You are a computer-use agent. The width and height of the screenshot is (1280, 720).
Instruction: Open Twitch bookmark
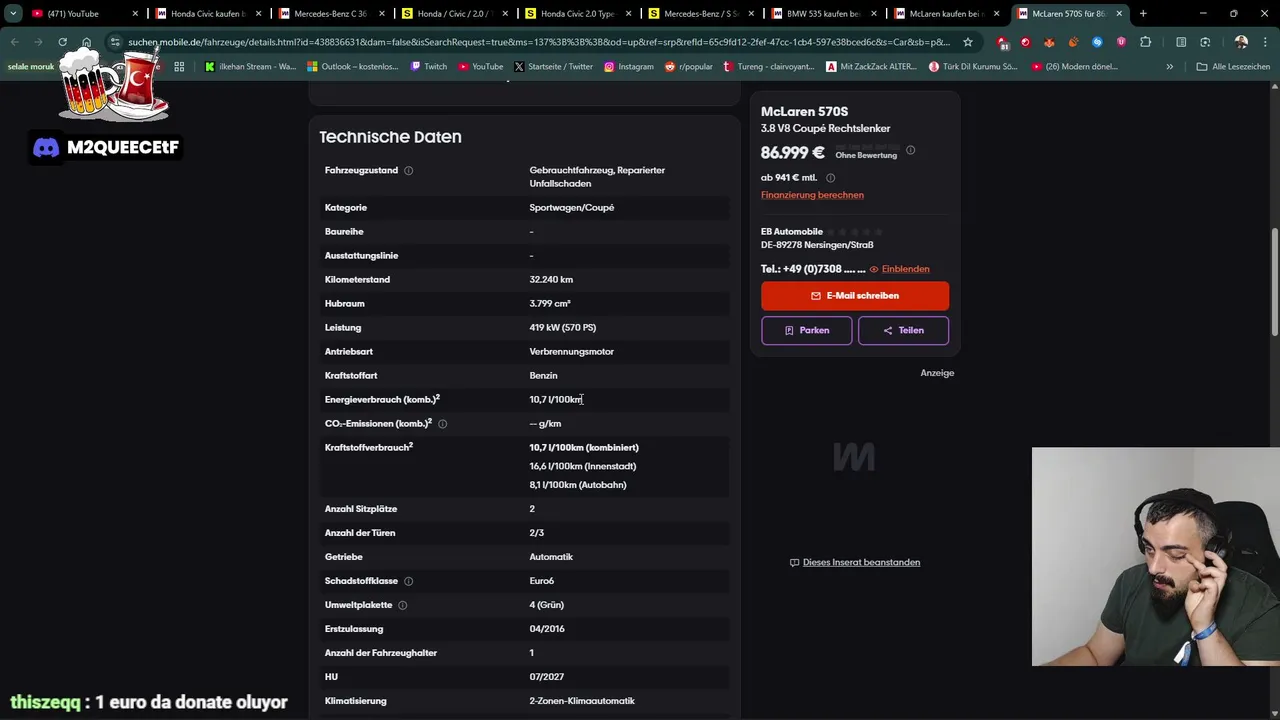pyautogui.click(x=428, y=66)
